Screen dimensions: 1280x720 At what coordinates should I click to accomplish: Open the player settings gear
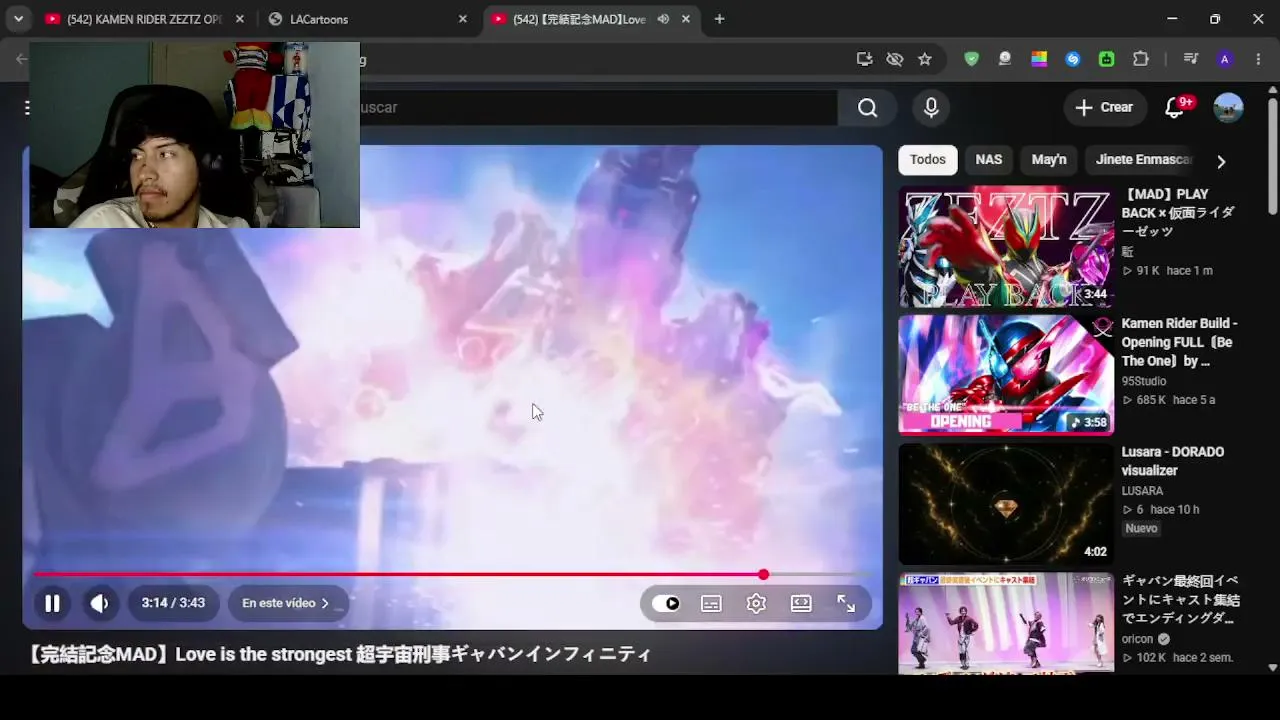(x=756, y=603)
